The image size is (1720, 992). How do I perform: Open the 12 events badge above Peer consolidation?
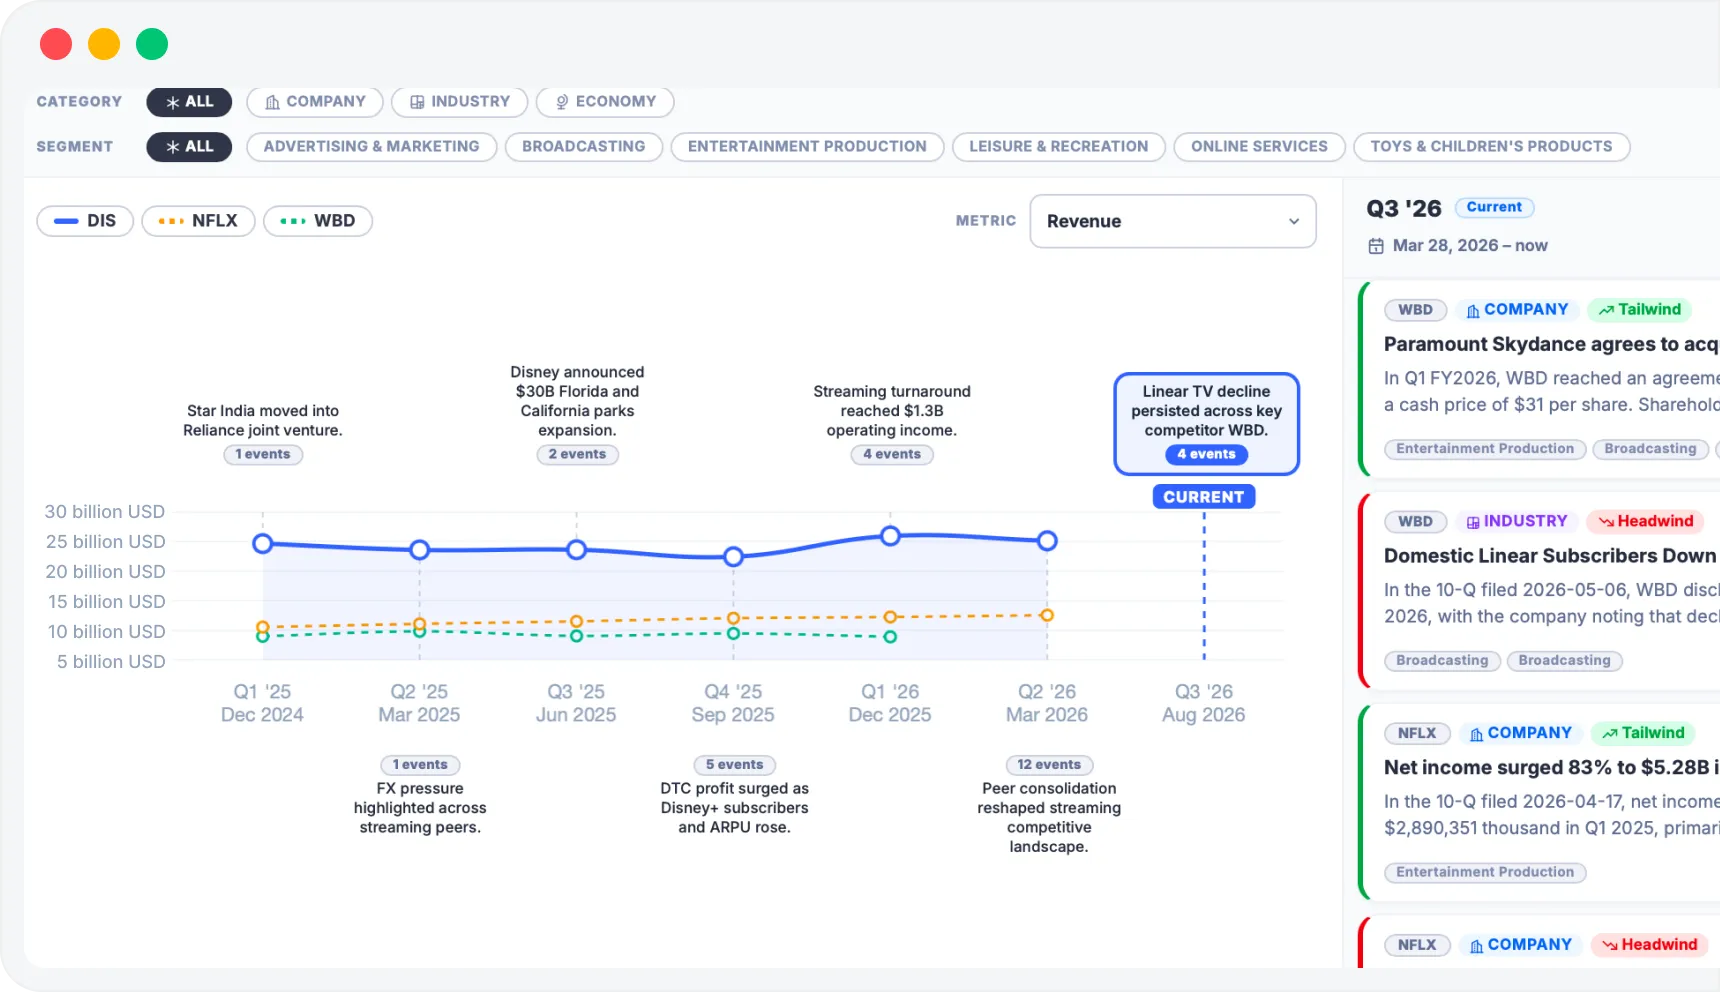pos(1049,765)
